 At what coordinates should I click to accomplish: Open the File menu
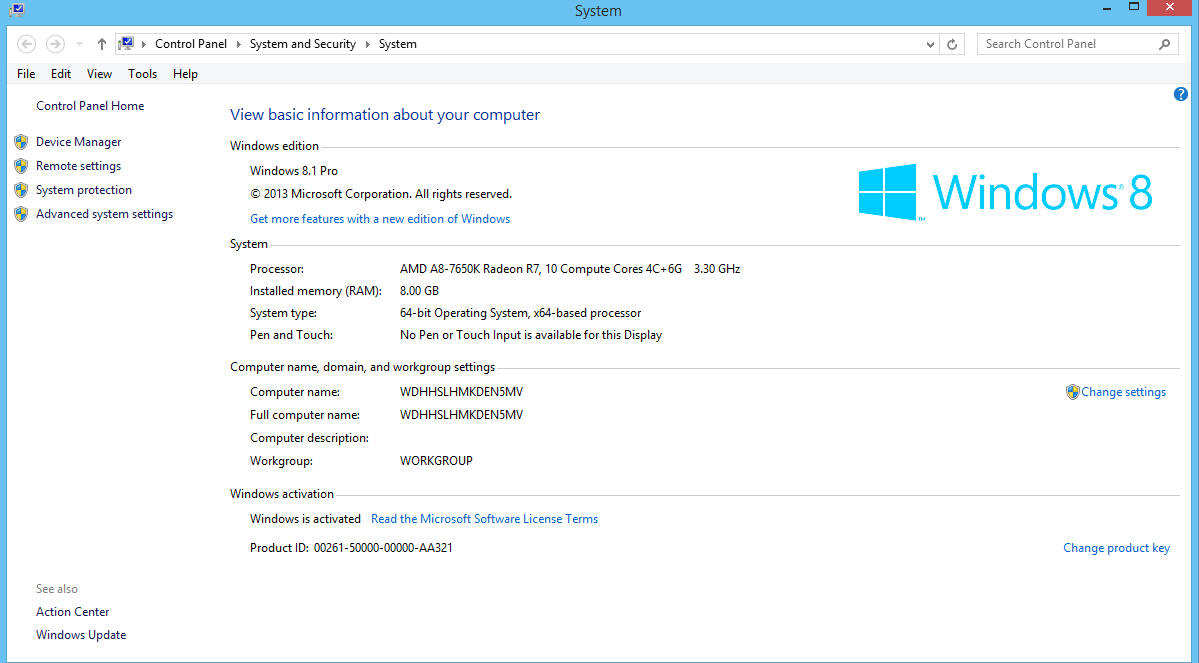(26, 74)
